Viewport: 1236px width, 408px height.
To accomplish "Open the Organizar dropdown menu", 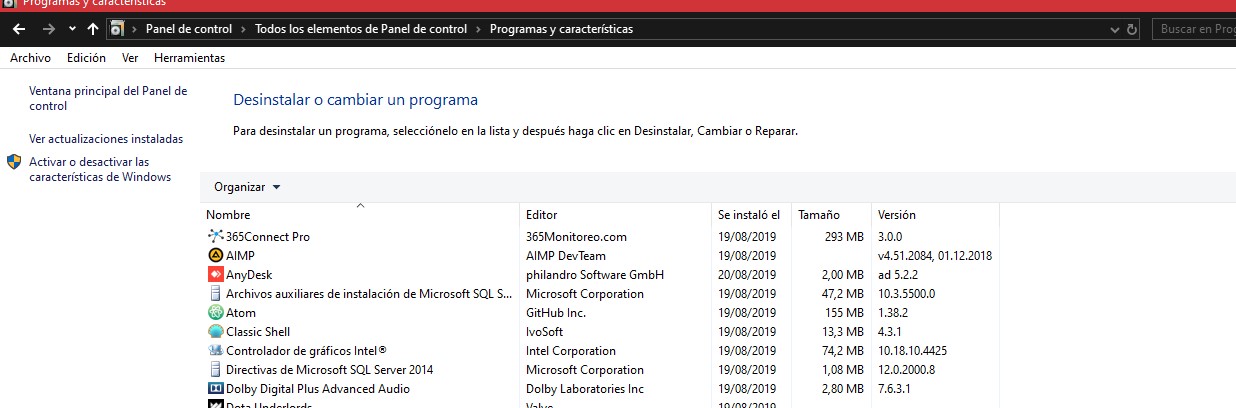I will point(247,187).
